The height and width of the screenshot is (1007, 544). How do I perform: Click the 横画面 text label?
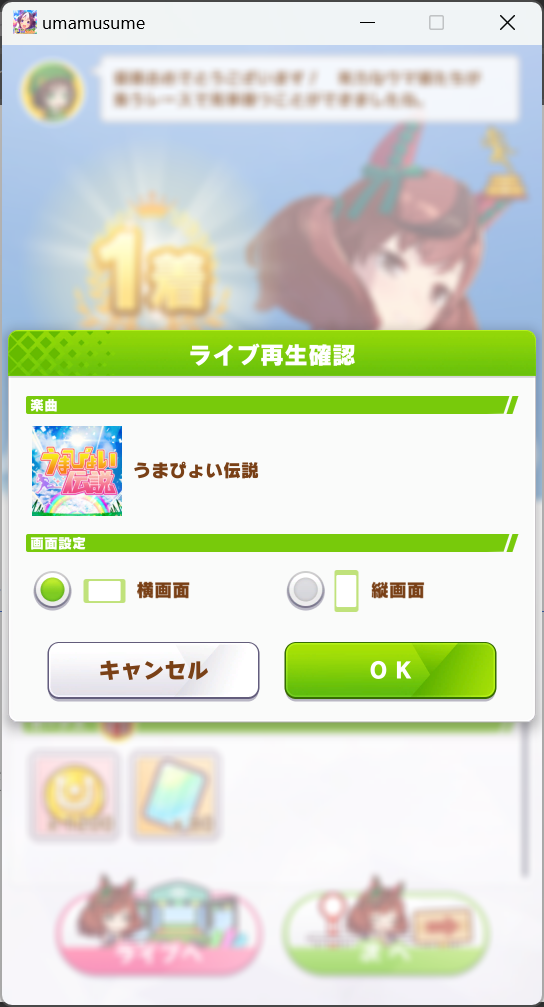click(x=163, y=591)
